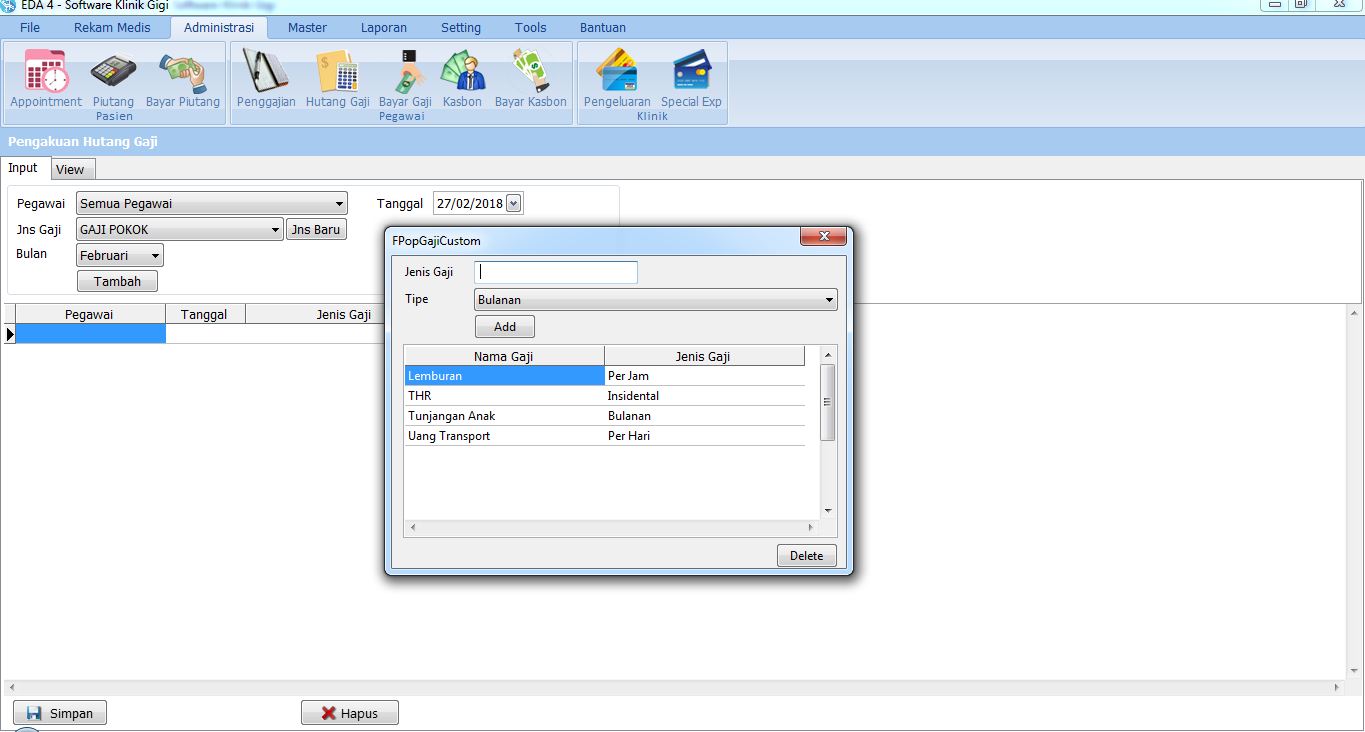Screen dimensions: 1365x732
Task: Click the popup list vertical scrollbar thumb
Action: click(x=827, y=402)
